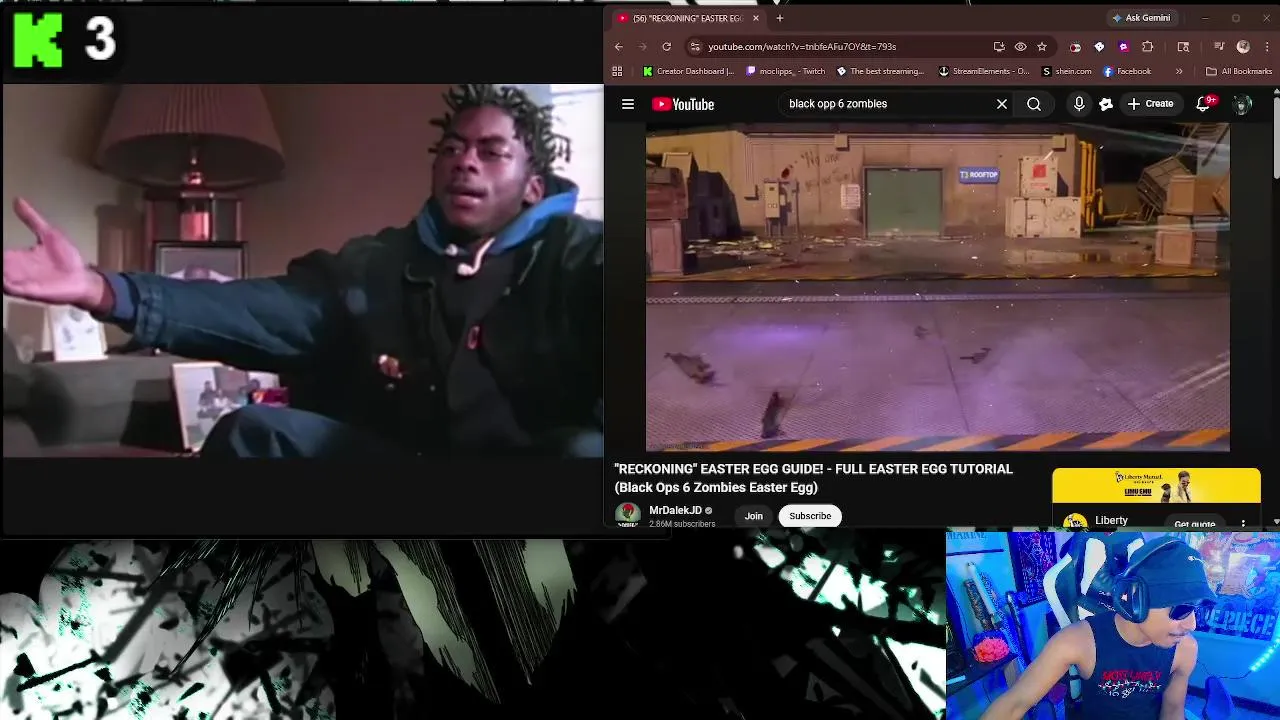Click the green K logo overlay
This screenshot has width=1280, height=720.
click(x=38, y=40)
